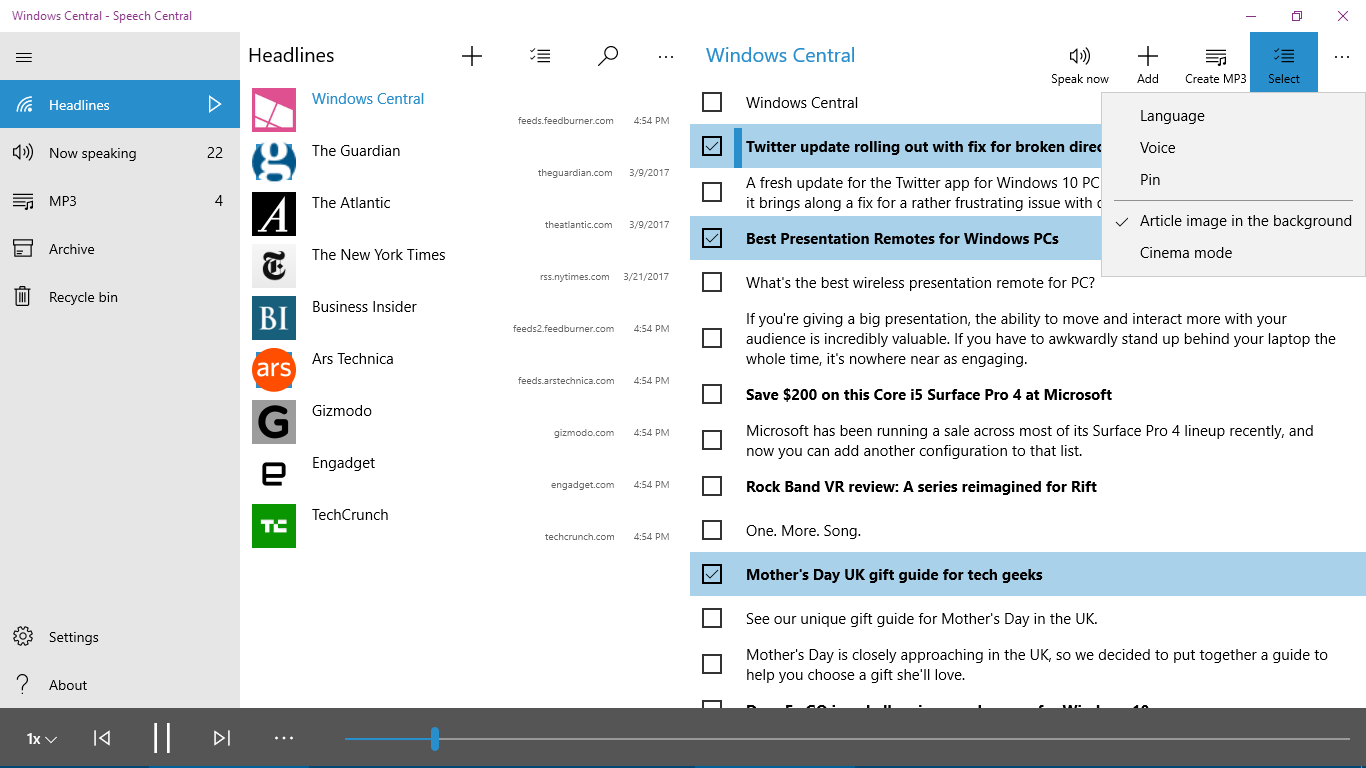Open search in the Headlines panel

tap(607, 56)
